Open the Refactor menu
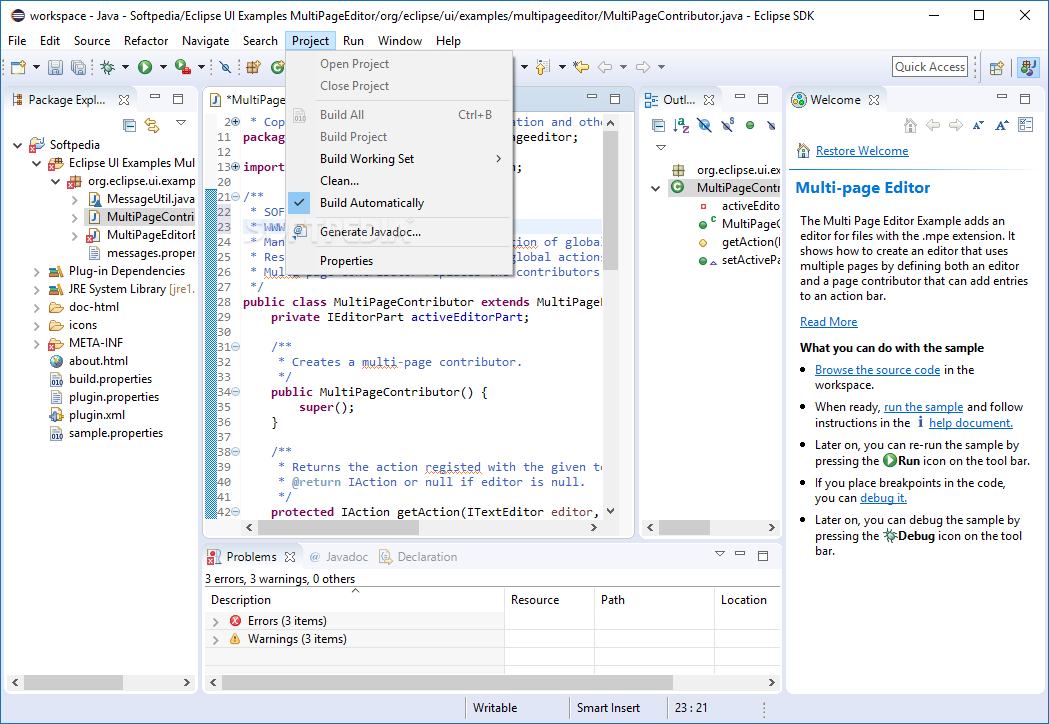 tap(146, 41)
